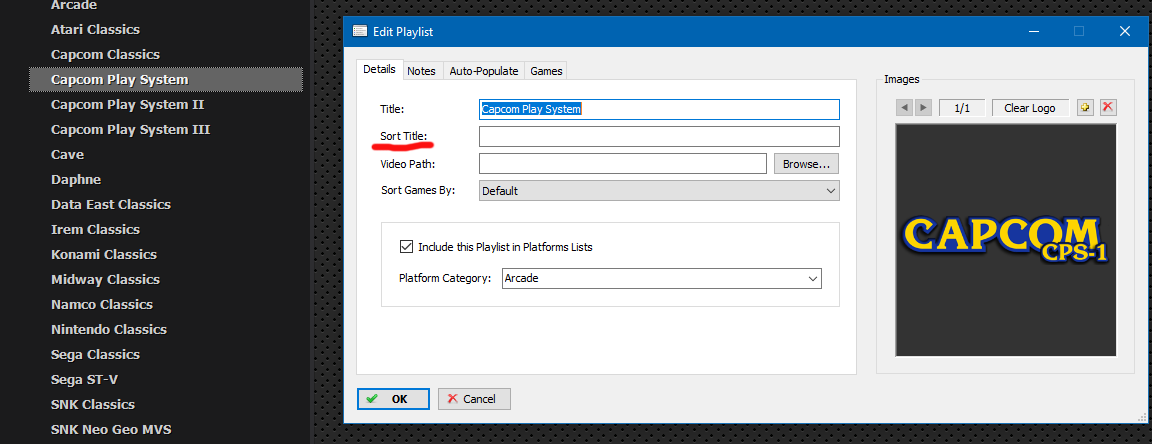
Task: Add a new image with the star icon
Action: coord(1085,108)
